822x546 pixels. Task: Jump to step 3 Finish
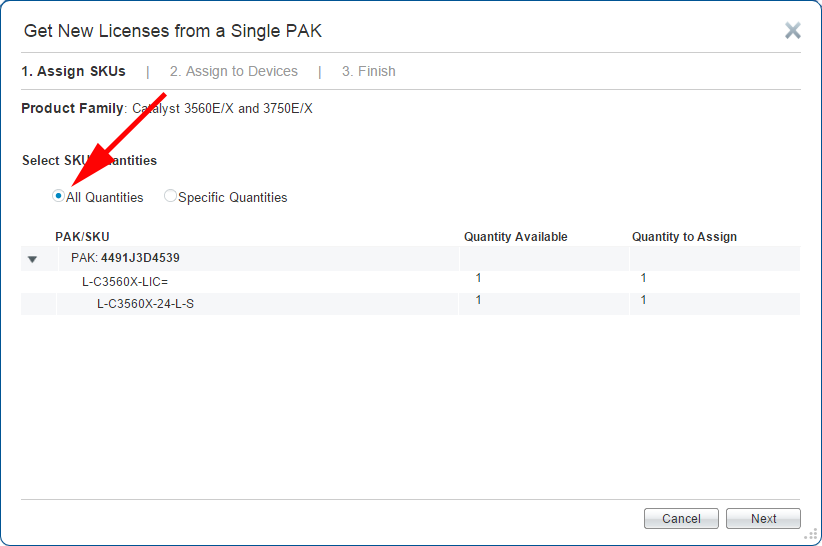[x=369, y=71]
